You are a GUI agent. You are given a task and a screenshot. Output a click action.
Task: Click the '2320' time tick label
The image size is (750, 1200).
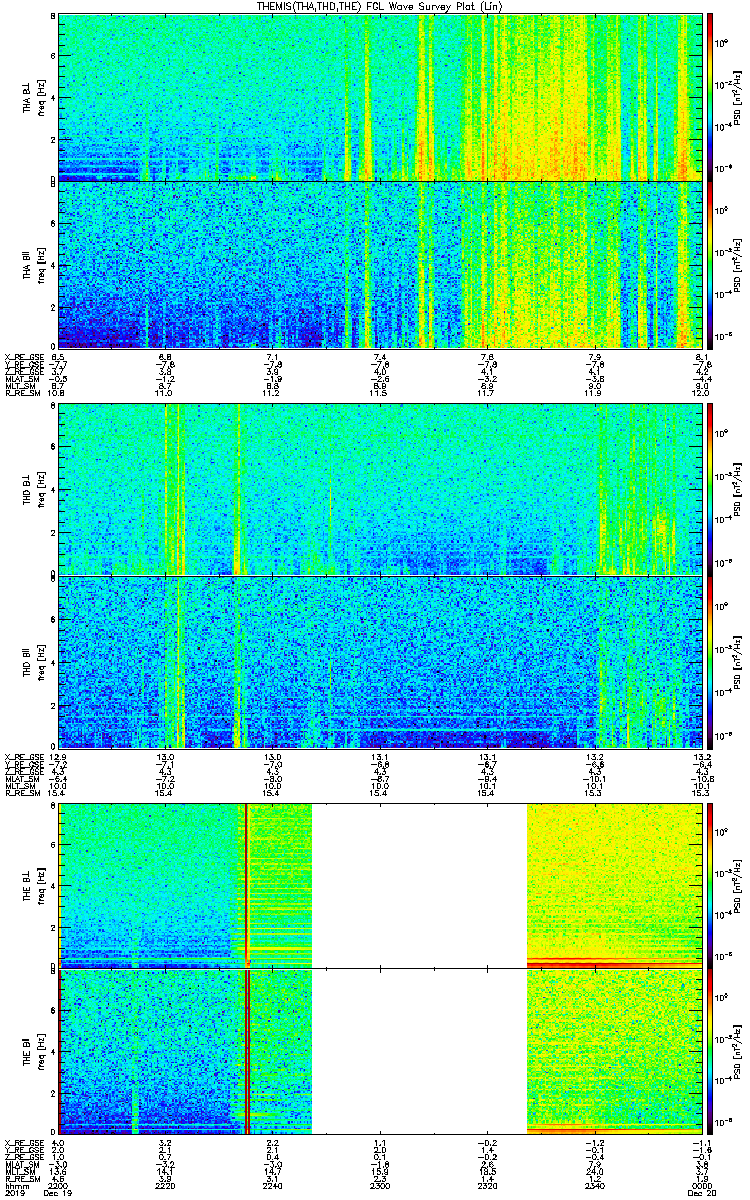pyautogui.click(x=486, y=1184)
